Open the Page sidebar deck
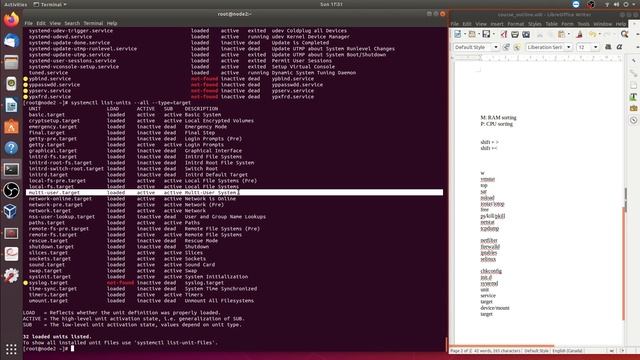 pos(633,85)
